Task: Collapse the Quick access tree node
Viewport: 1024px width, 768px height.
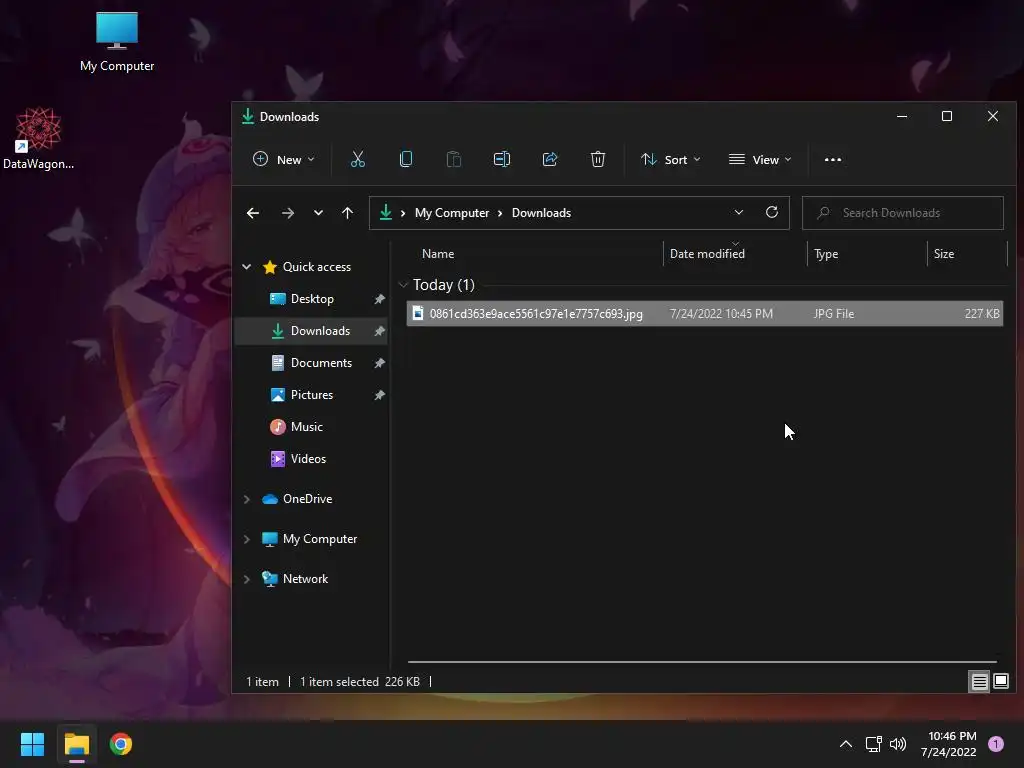Action: pyautogui.click(x=247, y=266)
